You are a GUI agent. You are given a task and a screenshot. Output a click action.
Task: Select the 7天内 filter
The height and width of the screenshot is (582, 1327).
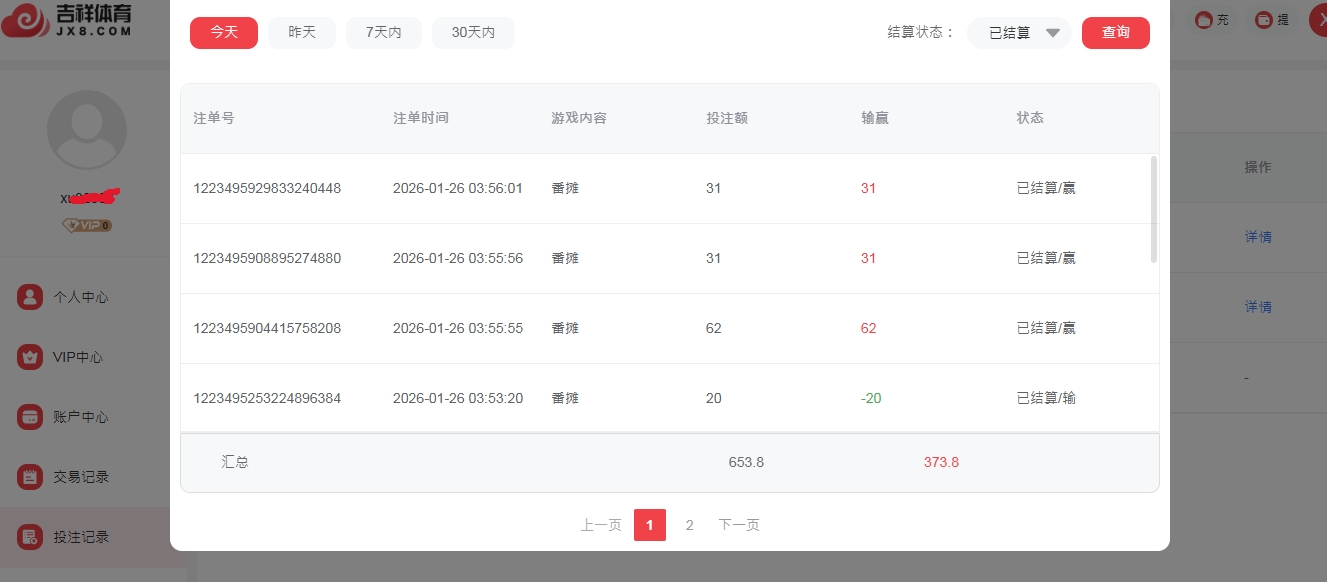[383, 33]
